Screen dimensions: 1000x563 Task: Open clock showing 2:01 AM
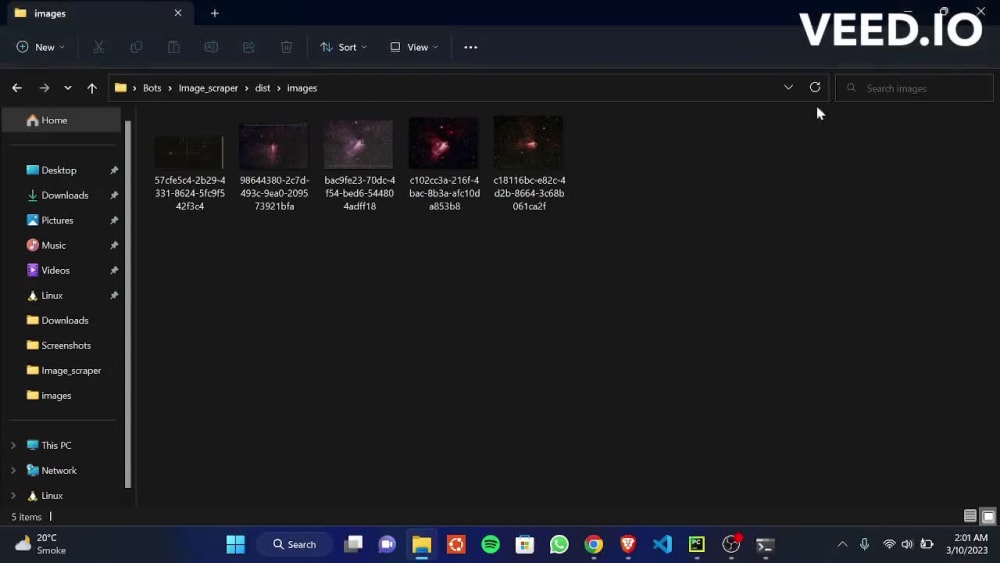coord(967,544)
